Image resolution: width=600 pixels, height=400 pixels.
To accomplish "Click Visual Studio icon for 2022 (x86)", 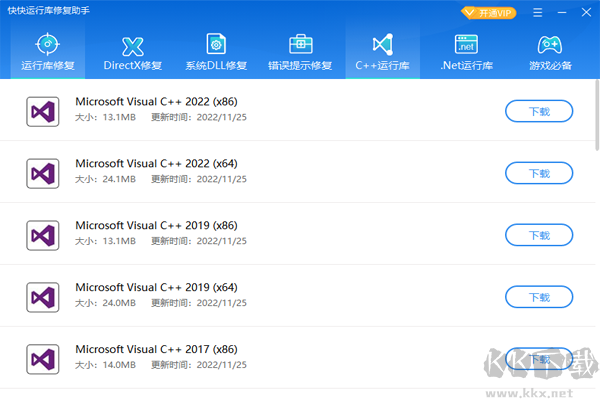I will point(42,112).
